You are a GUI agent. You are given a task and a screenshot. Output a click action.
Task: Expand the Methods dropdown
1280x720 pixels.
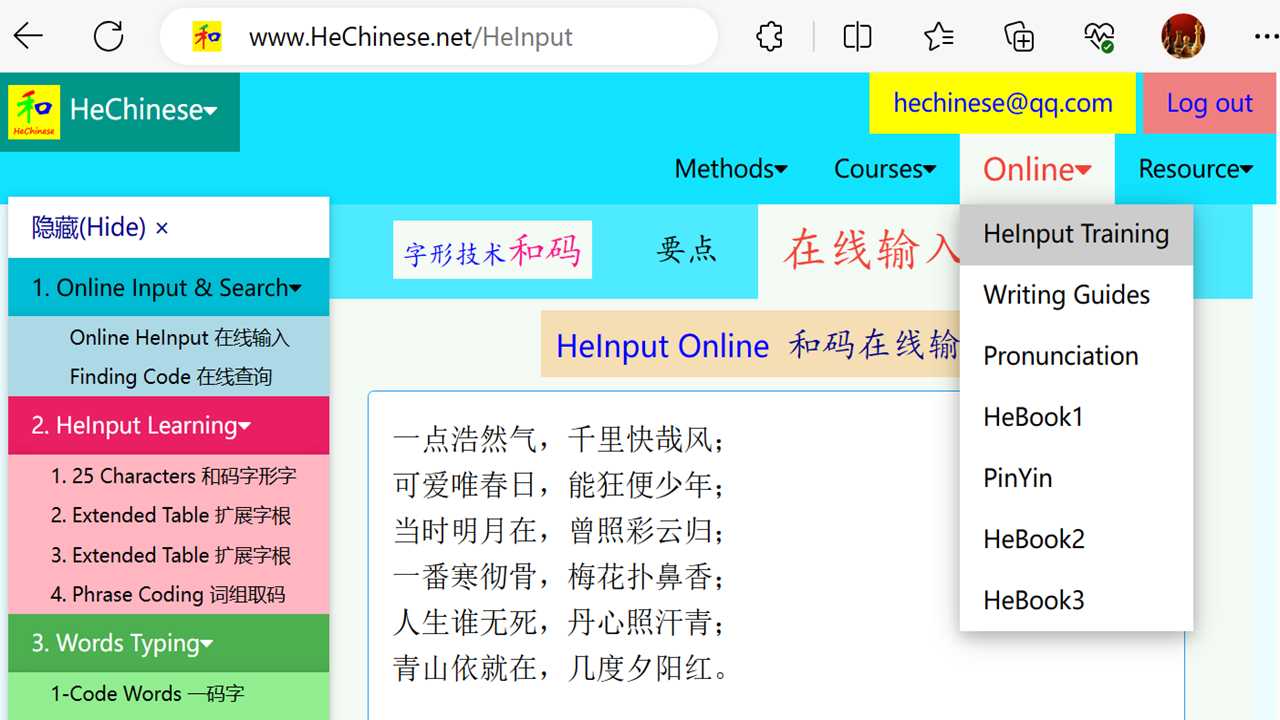(731, 168)
